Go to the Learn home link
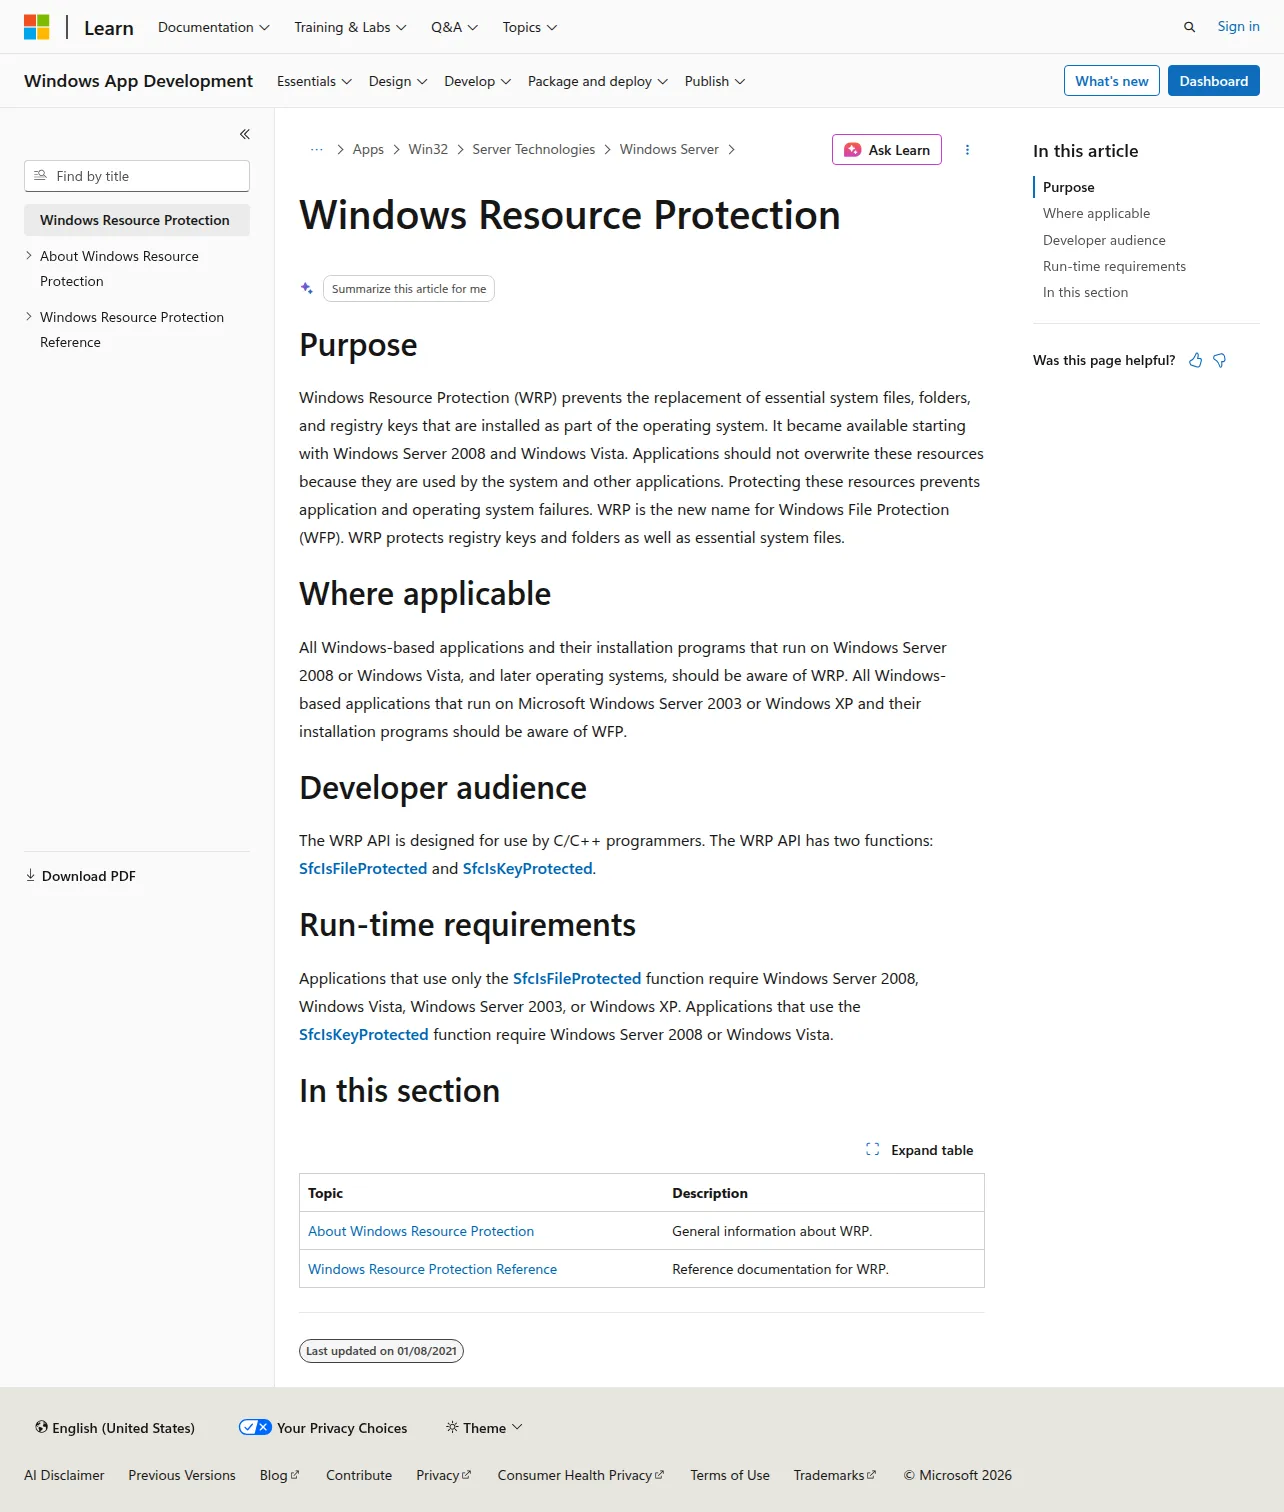1284x1512 pixels. point(109,28)
